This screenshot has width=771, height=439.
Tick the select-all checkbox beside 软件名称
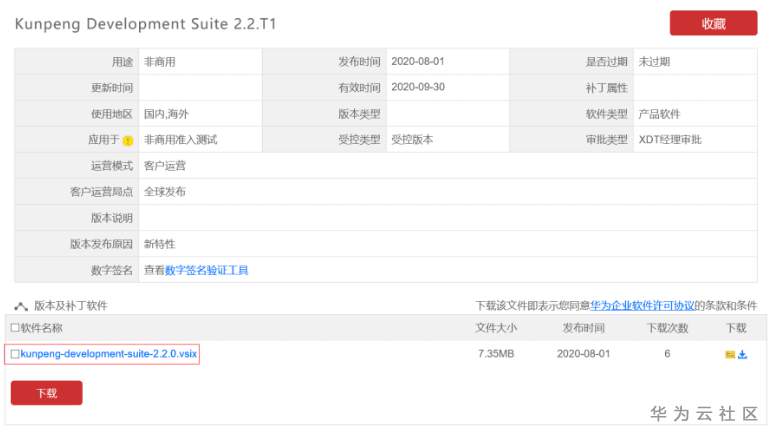[x=15, y=328]
